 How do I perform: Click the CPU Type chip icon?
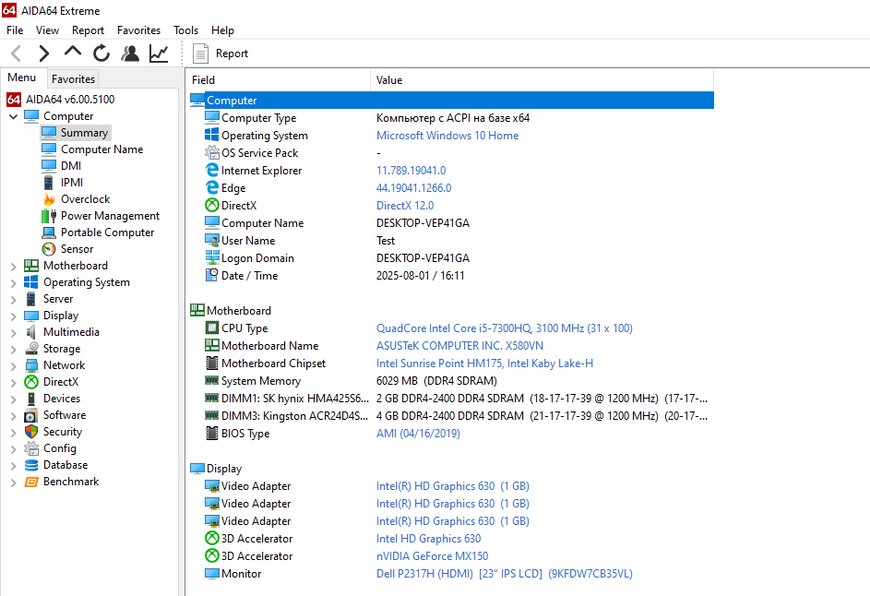[212, 328]
